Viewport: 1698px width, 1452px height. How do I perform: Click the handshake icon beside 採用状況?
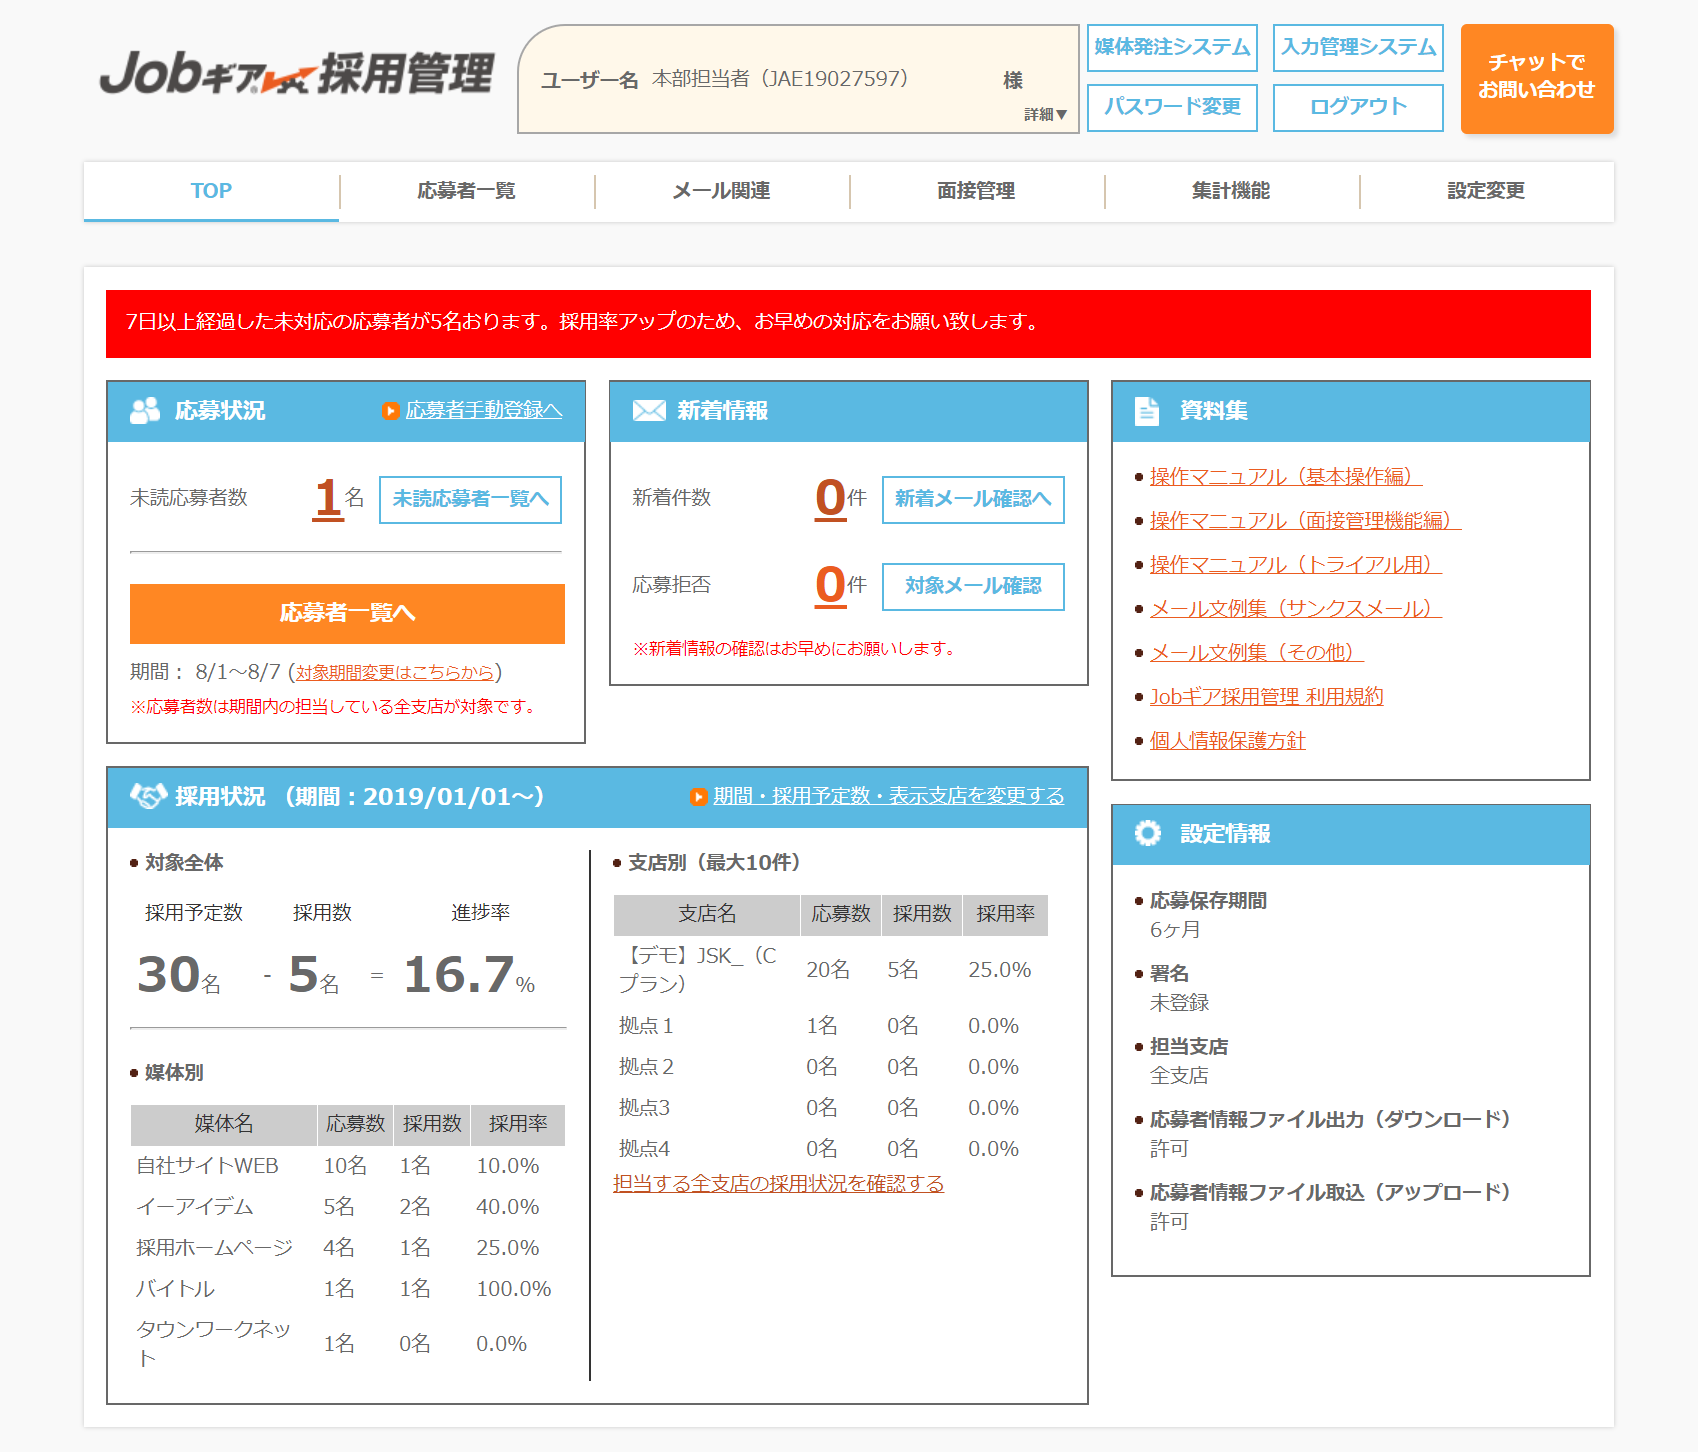point(148,797)
